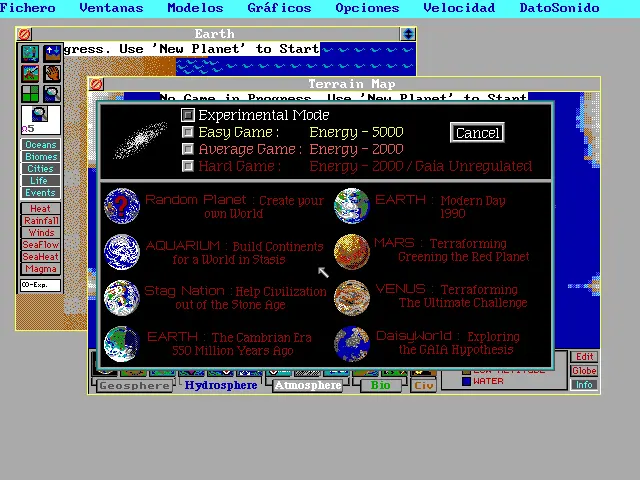Click the Cancel button
The image size is (640, 480).
click(477, 133)
